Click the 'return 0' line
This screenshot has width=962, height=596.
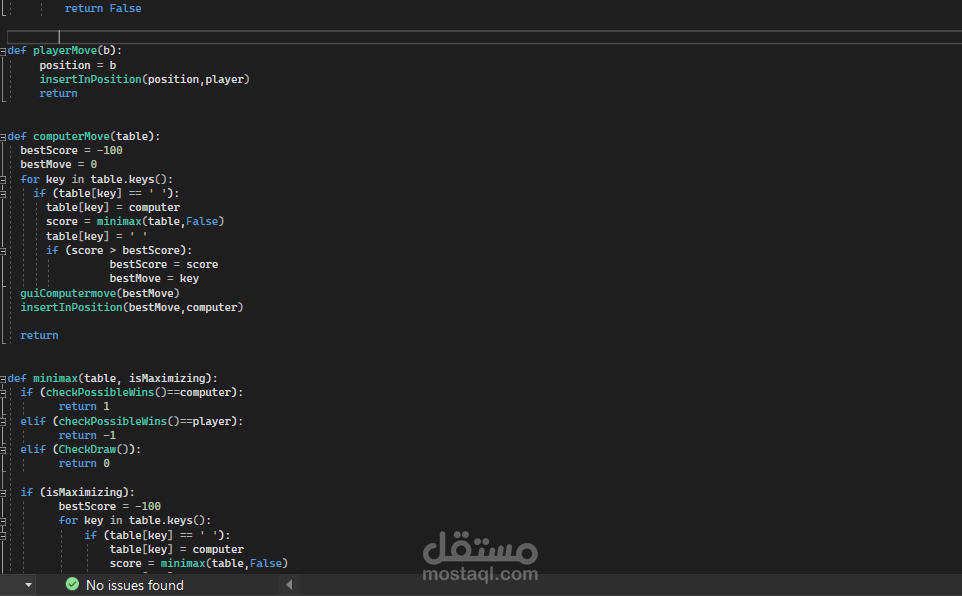84,463
